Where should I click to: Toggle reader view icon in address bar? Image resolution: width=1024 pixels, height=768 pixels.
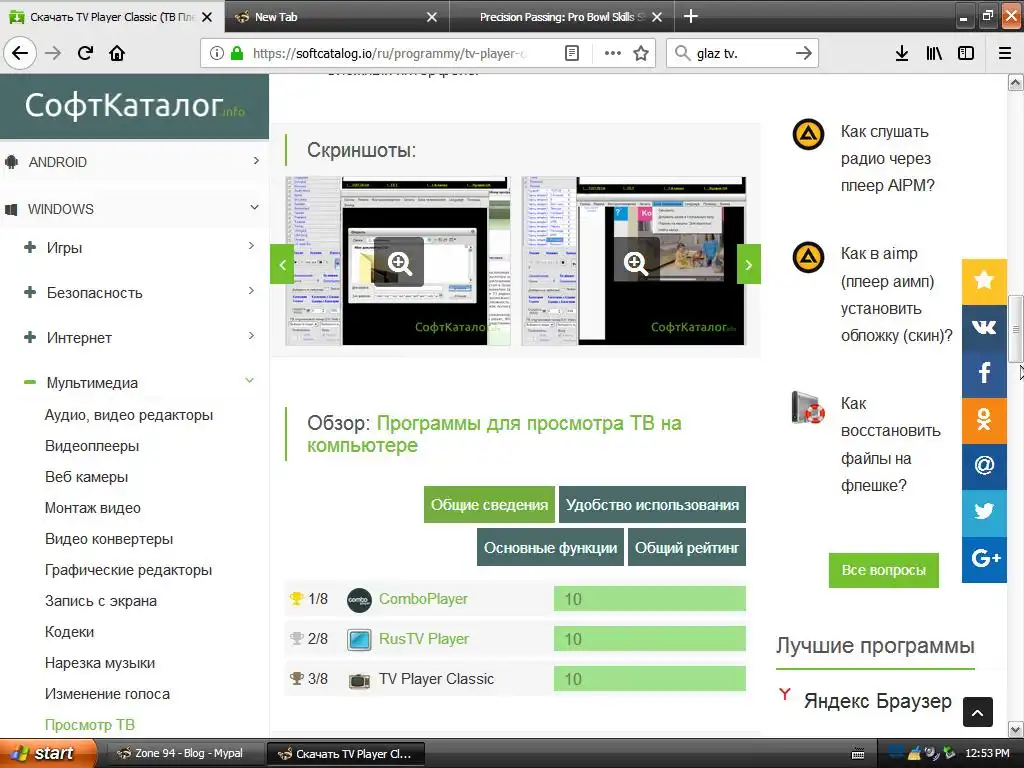pos(571,53)
